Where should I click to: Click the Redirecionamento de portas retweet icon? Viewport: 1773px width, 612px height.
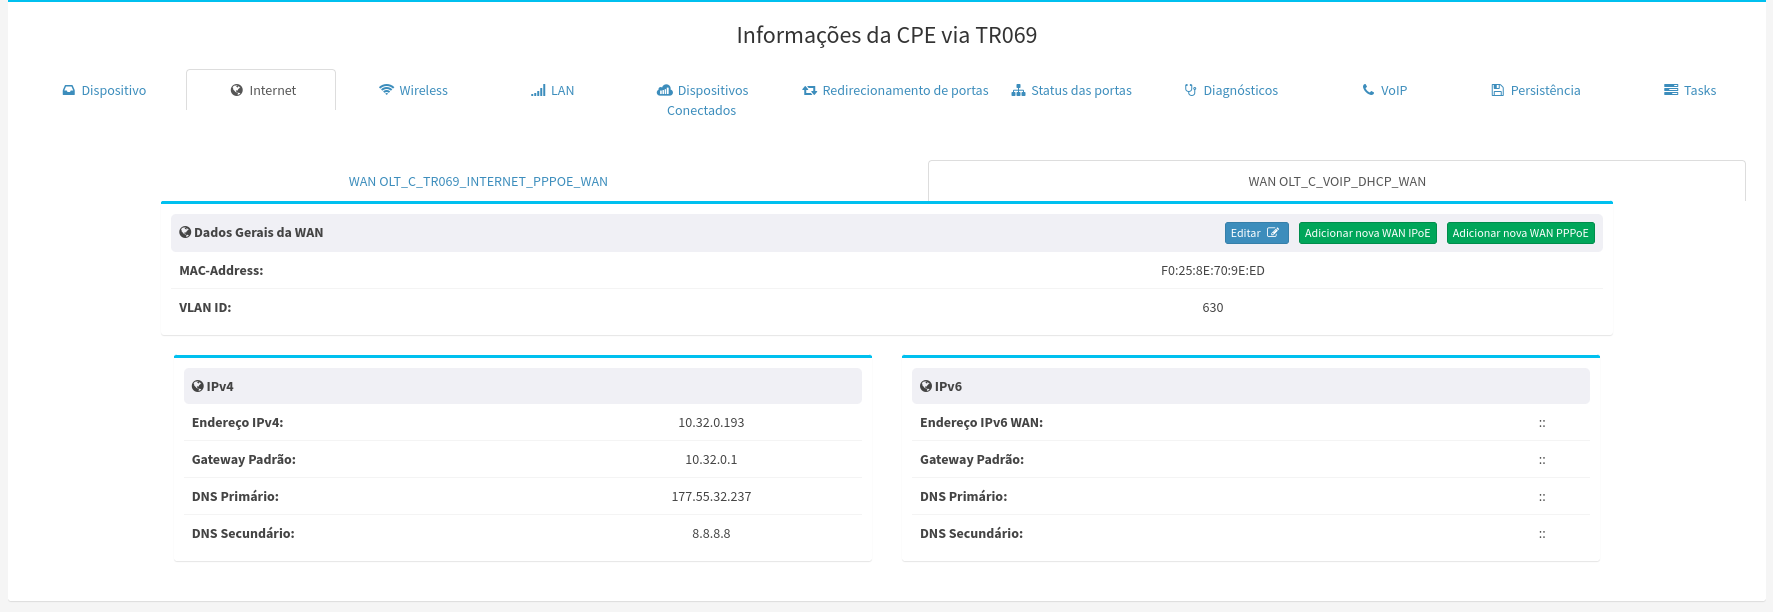click(x=810, y=90)
